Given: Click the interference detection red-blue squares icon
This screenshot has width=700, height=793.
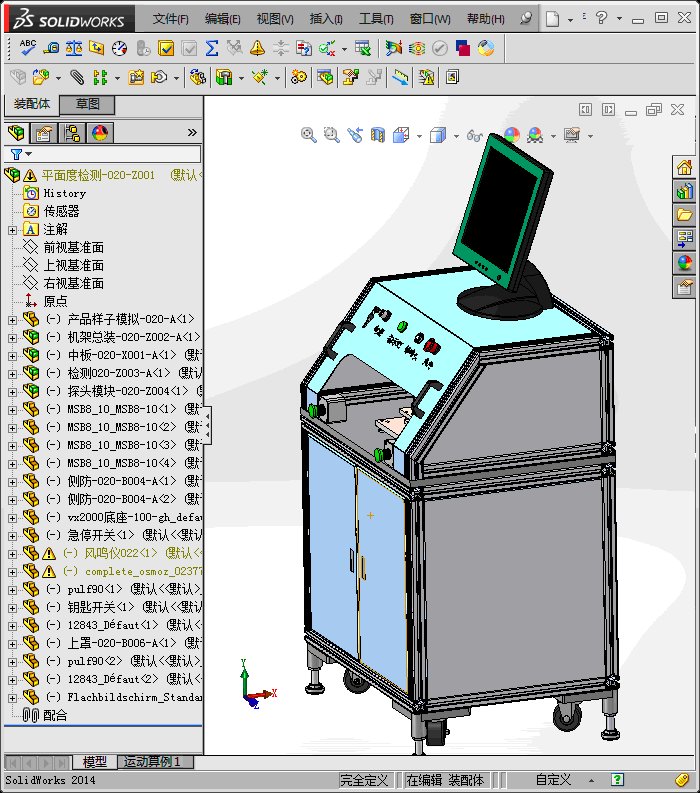Looking at the screenshot, I should pyautogui.click(x=463, y=48).
